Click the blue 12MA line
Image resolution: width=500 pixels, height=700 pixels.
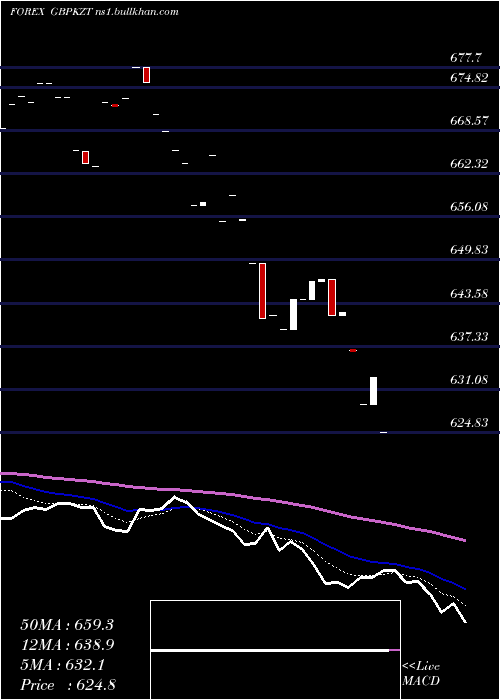tap(232, 516)
